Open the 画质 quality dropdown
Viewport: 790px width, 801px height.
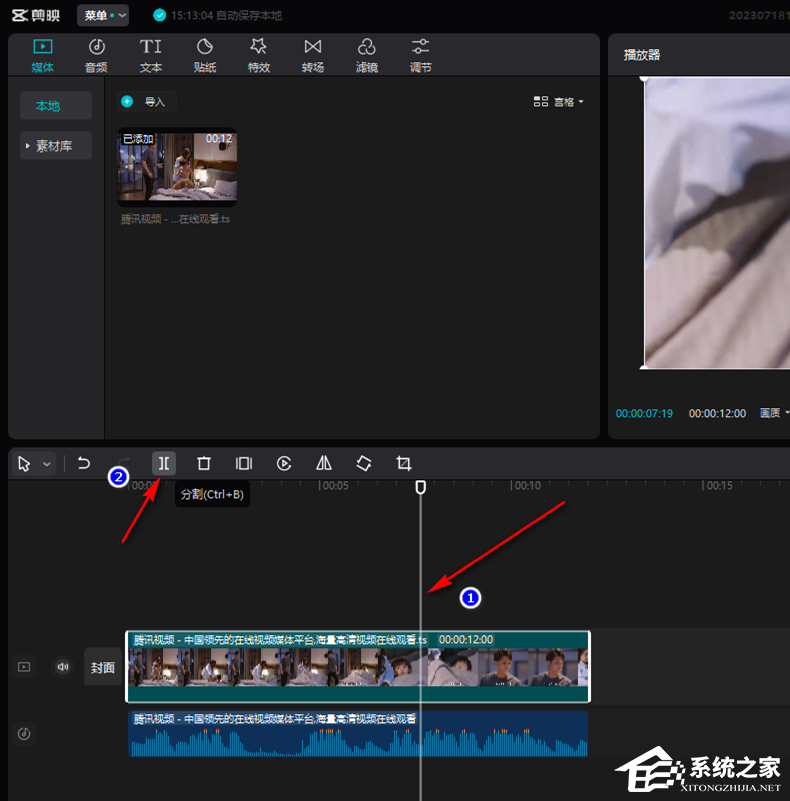(774, 413)
